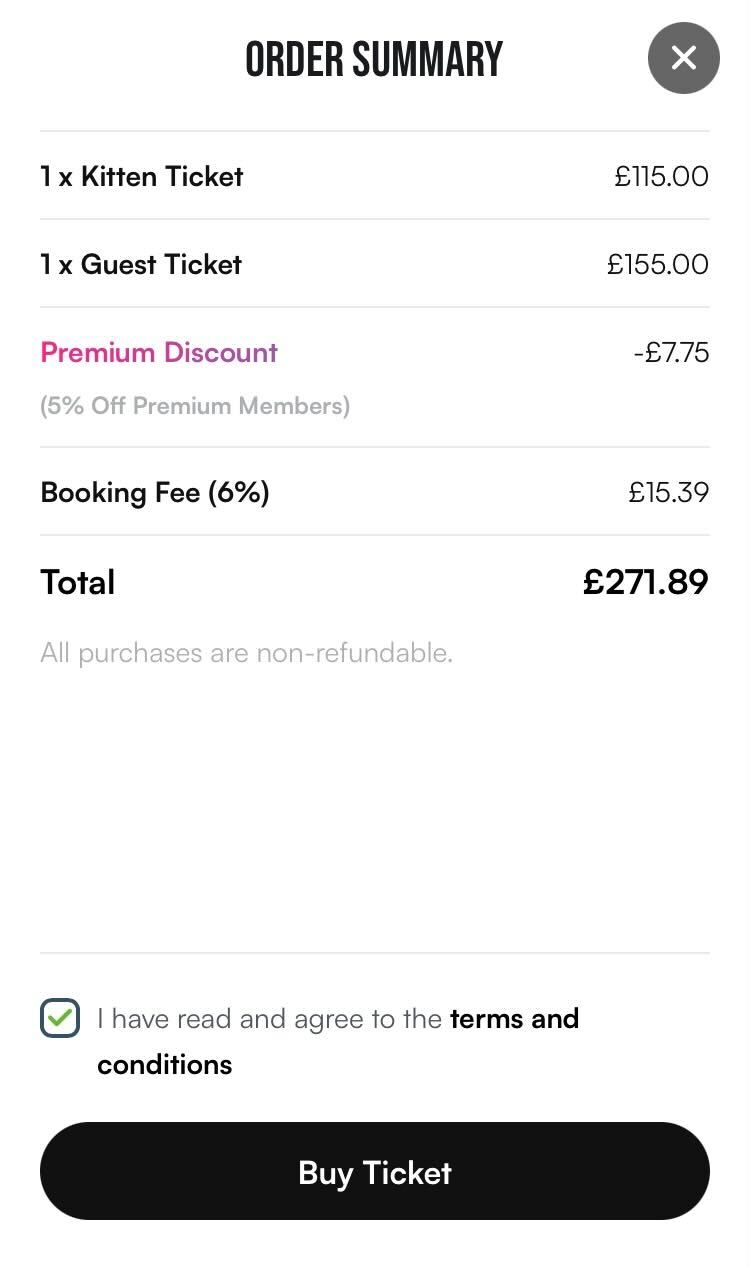Click the non-refundable purchases notice

pos(246,653)
